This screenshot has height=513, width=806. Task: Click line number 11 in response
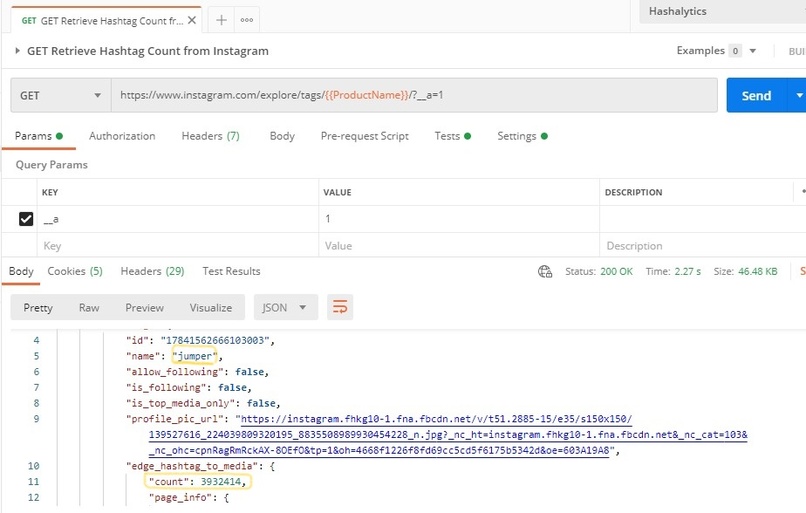33,482
